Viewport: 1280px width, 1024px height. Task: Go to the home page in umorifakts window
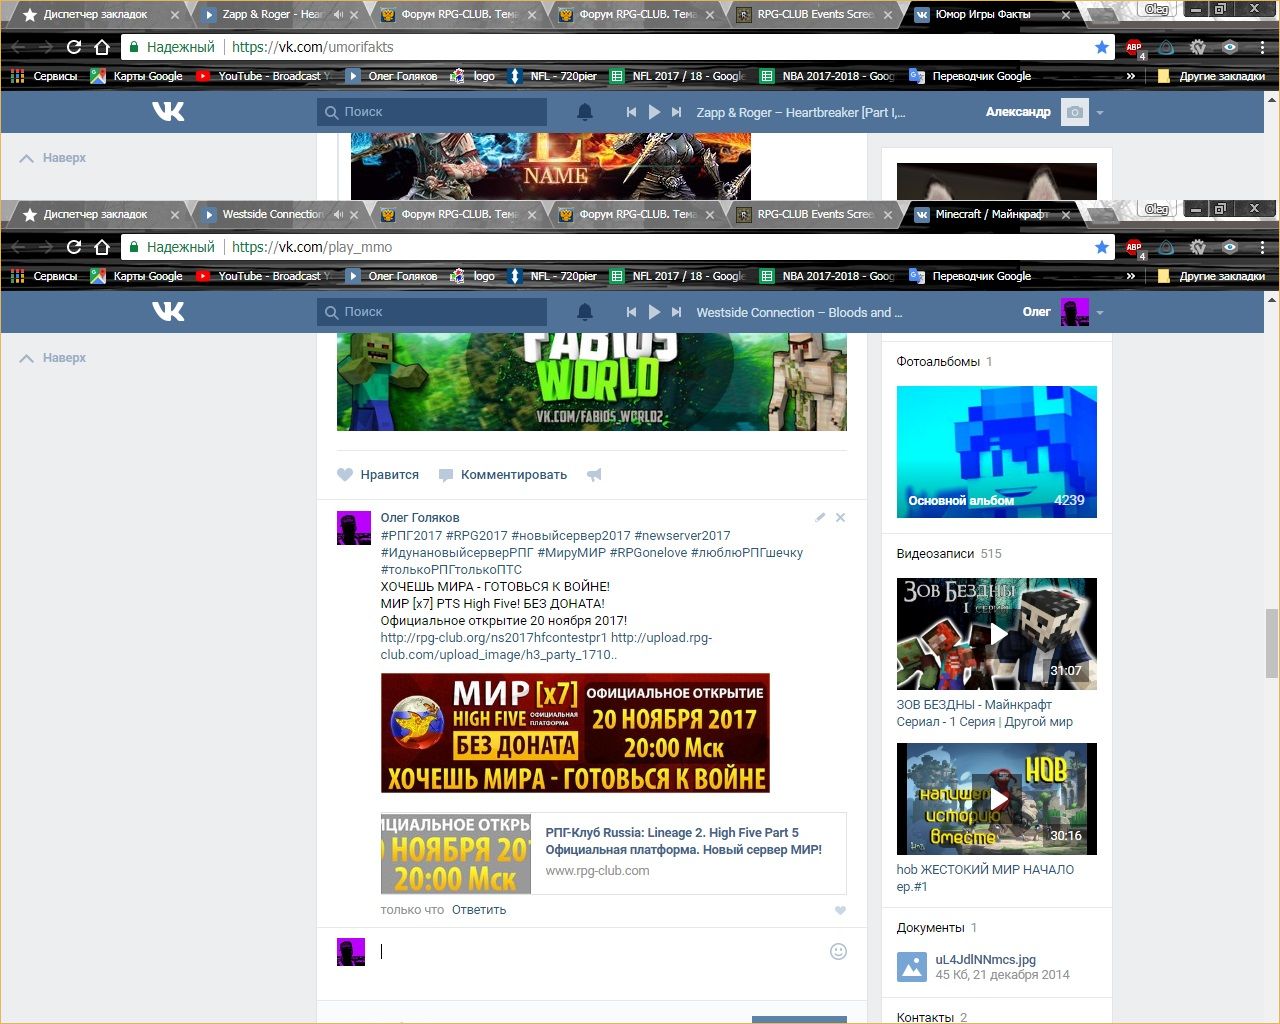coord(102,46)
